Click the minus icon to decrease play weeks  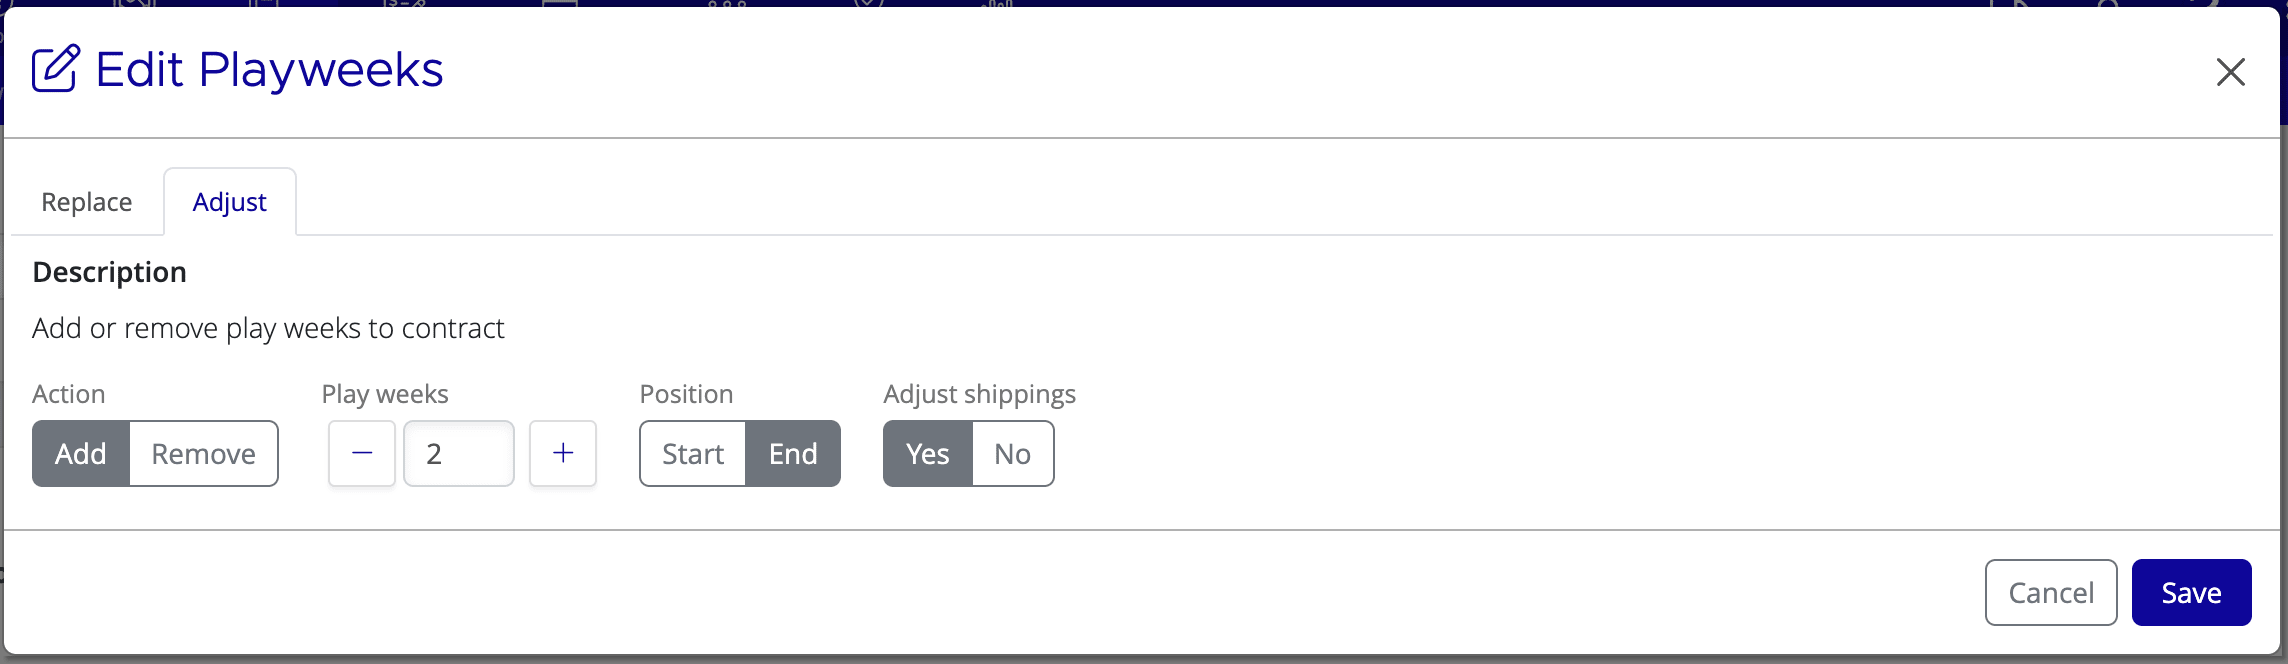360,453
